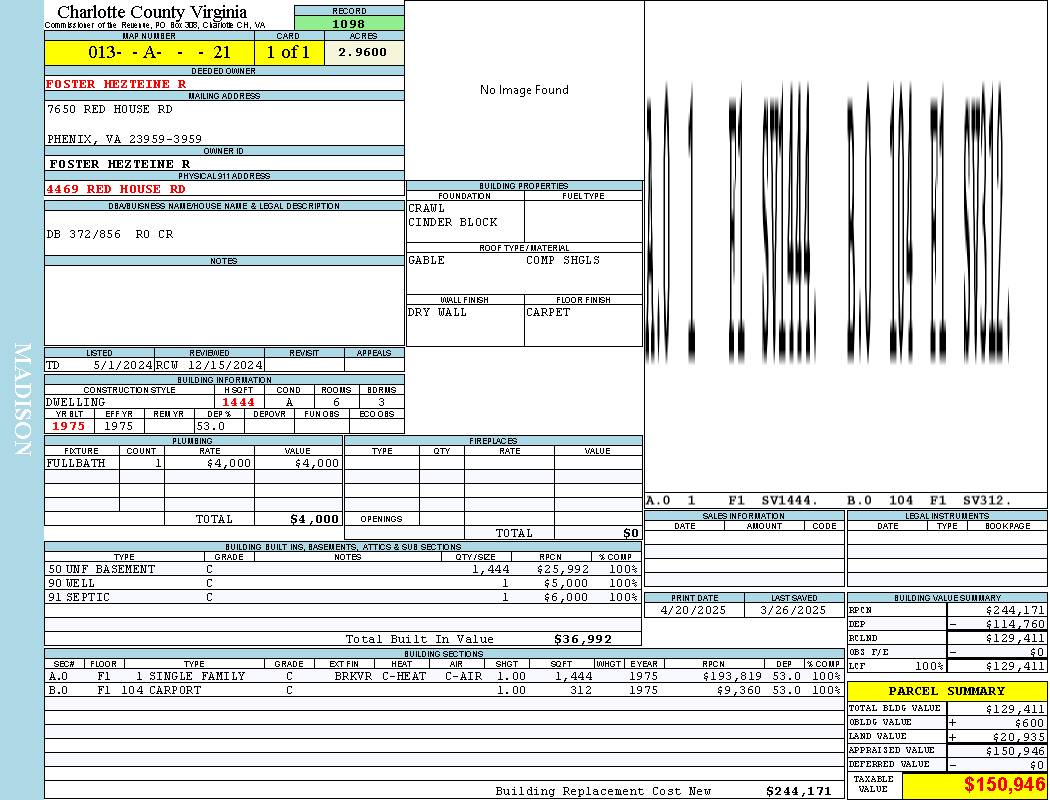Select the B.0 CARPORT building section row
The height and width of the screenshot is (800, 1050).
point(444,690)
